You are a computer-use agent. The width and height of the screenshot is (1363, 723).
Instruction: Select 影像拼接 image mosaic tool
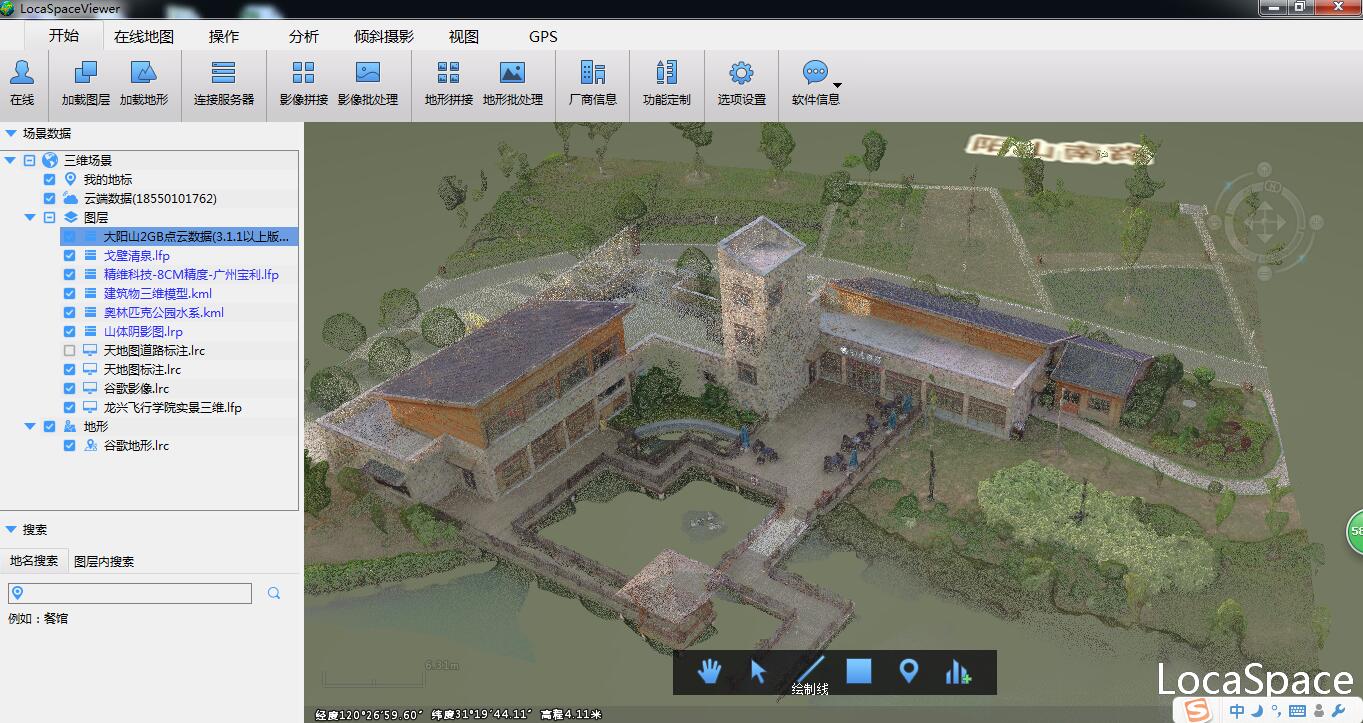303,73
